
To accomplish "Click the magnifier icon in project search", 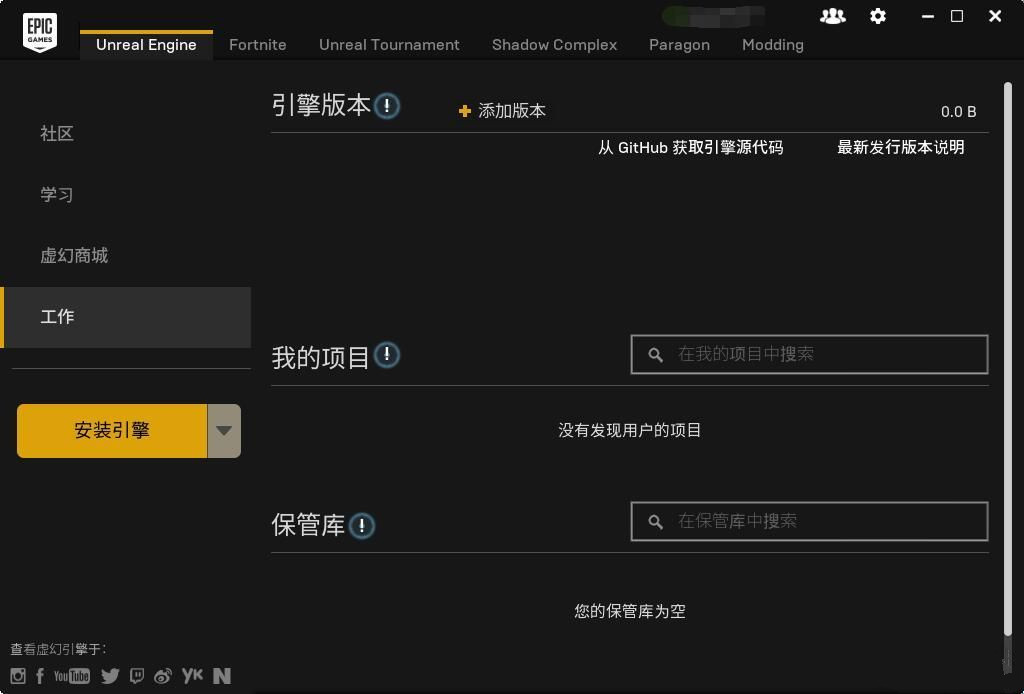I will click(x=656, y=355).
